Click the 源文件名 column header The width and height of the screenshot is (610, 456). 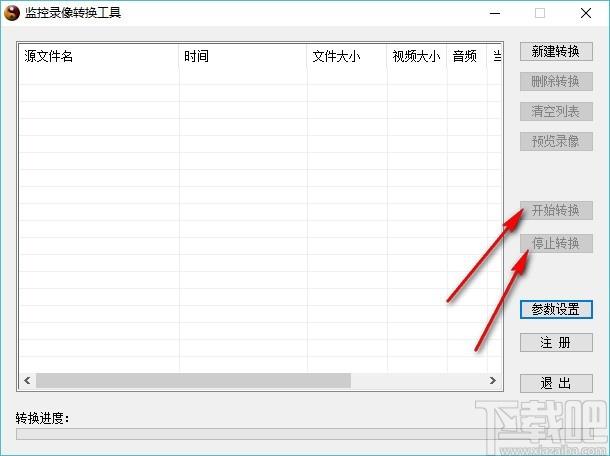[x=99, y=56]
